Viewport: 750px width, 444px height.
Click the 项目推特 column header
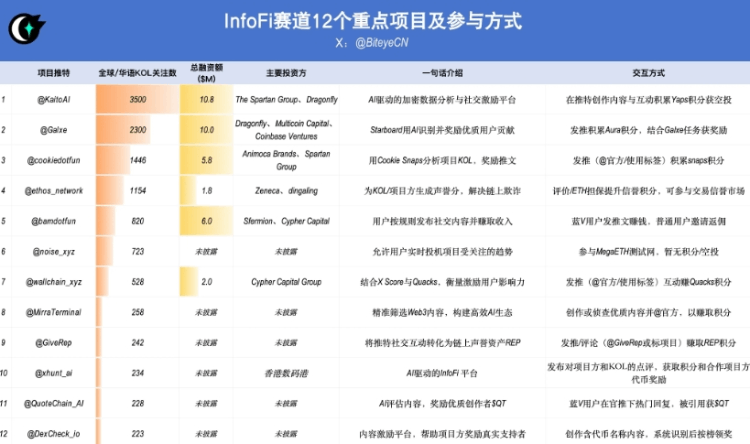[54, 73]
